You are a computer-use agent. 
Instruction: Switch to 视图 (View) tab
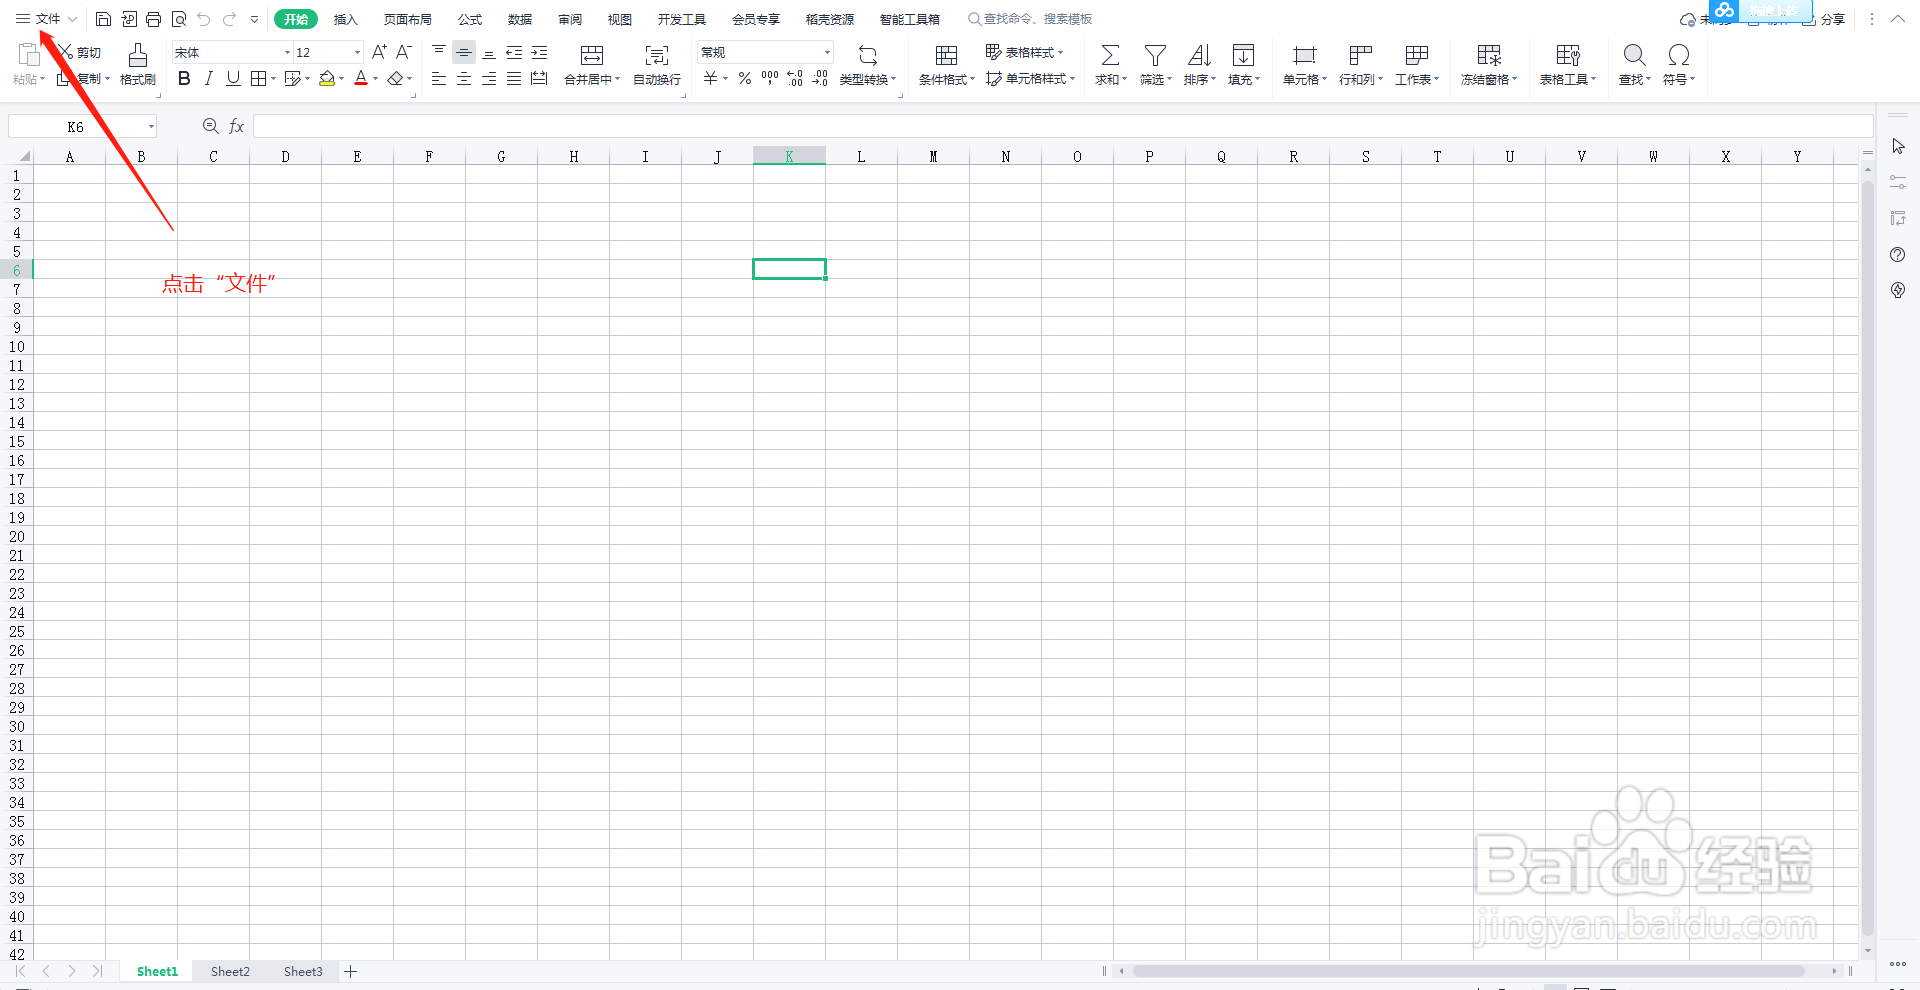tap(620, 19)
